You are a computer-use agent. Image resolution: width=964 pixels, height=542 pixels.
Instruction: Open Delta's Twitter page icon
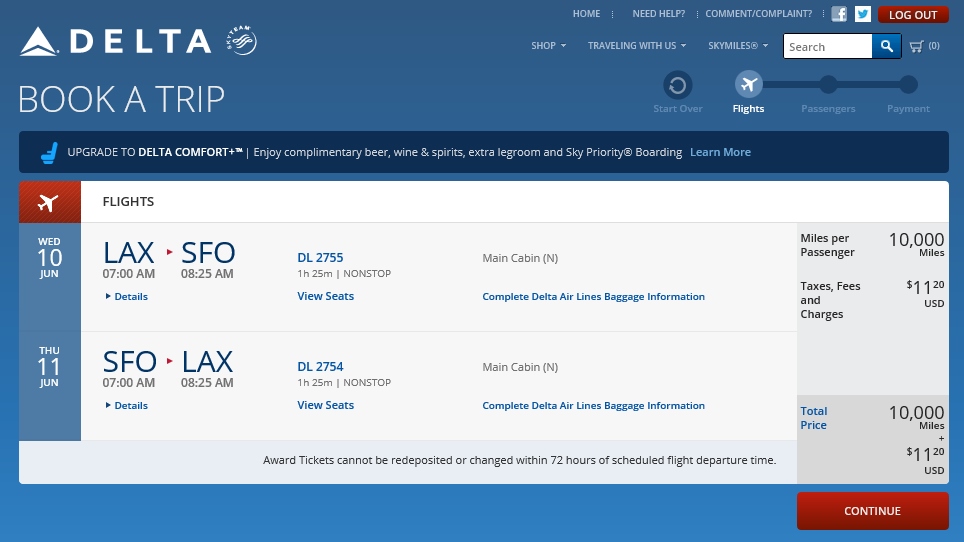862,14
